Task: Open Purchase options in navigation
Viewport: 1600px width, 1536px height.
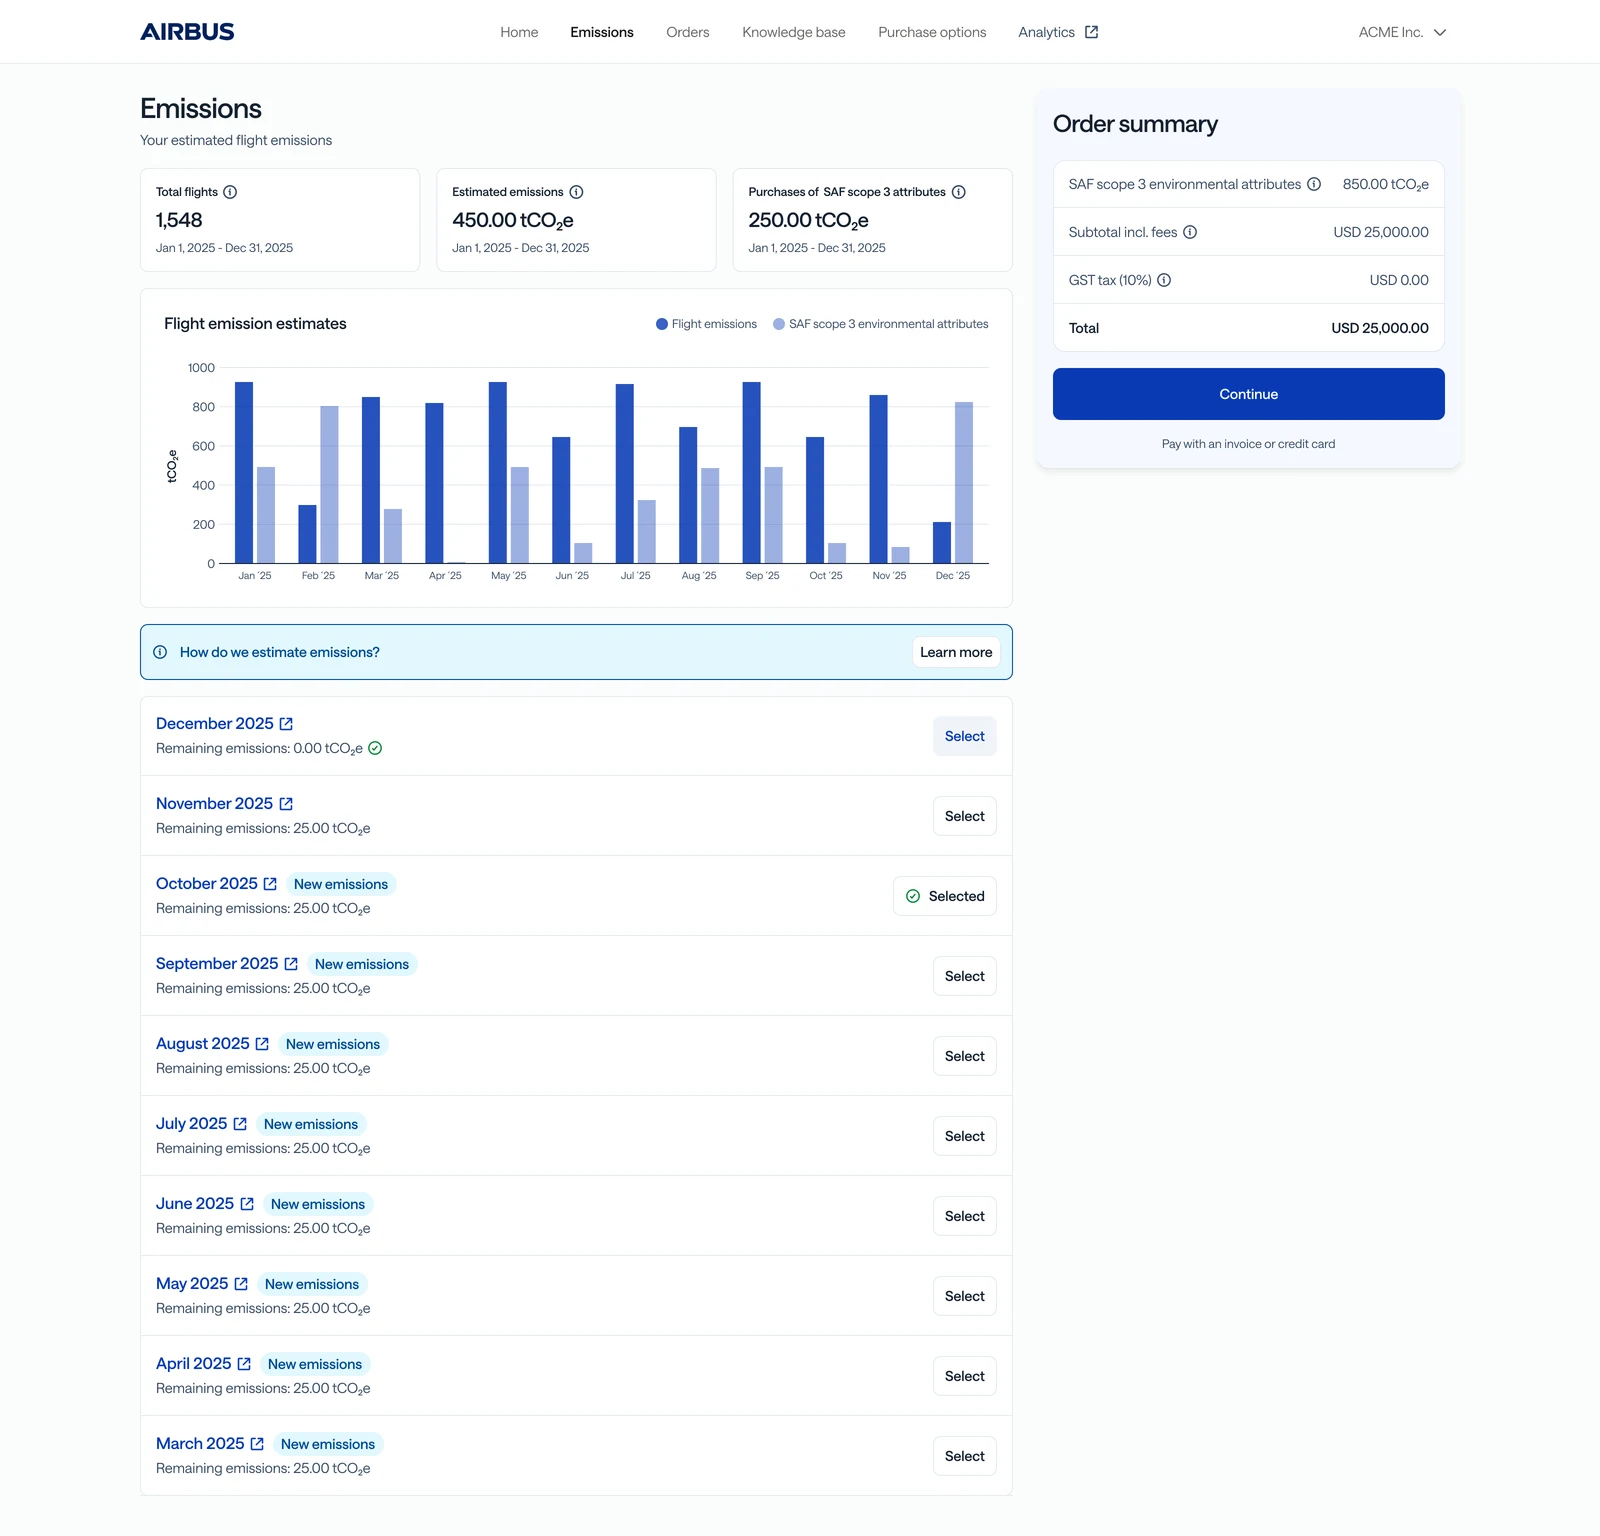Action: (x=932, y=32)
